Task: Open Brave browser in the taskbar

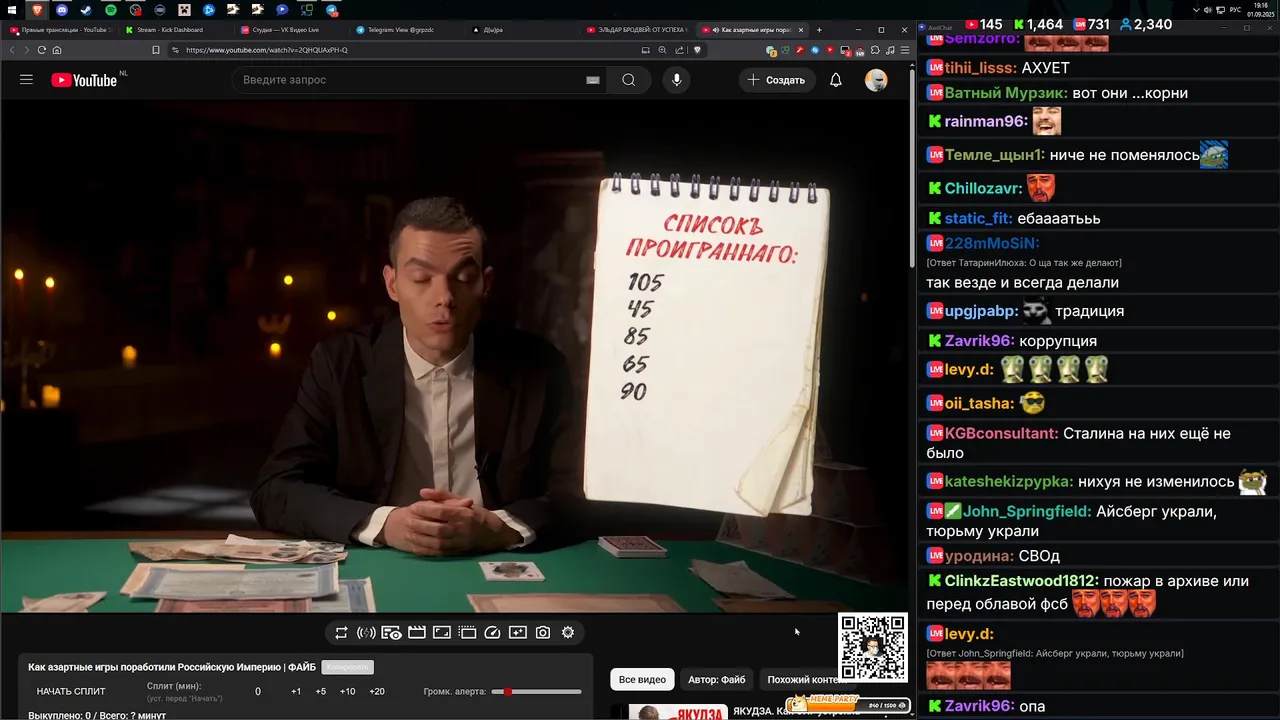Action: click(38, 10)
